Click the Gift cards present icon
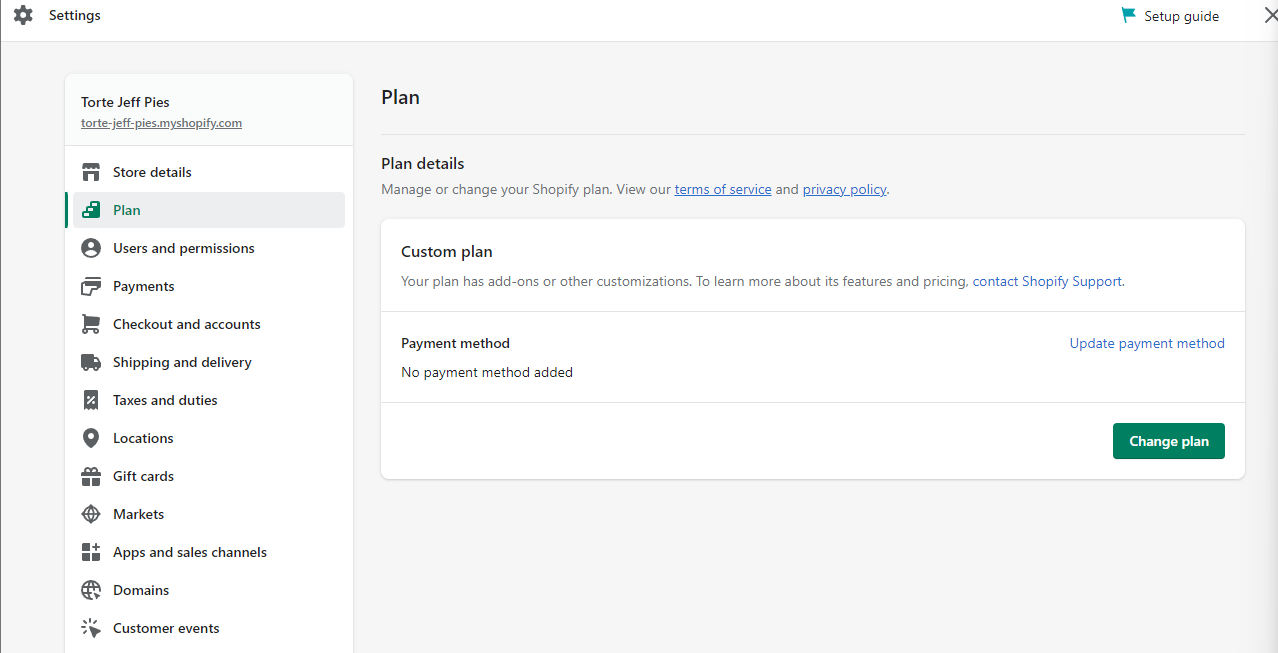Screen dimensions: 1278x653 pos(91,476)
